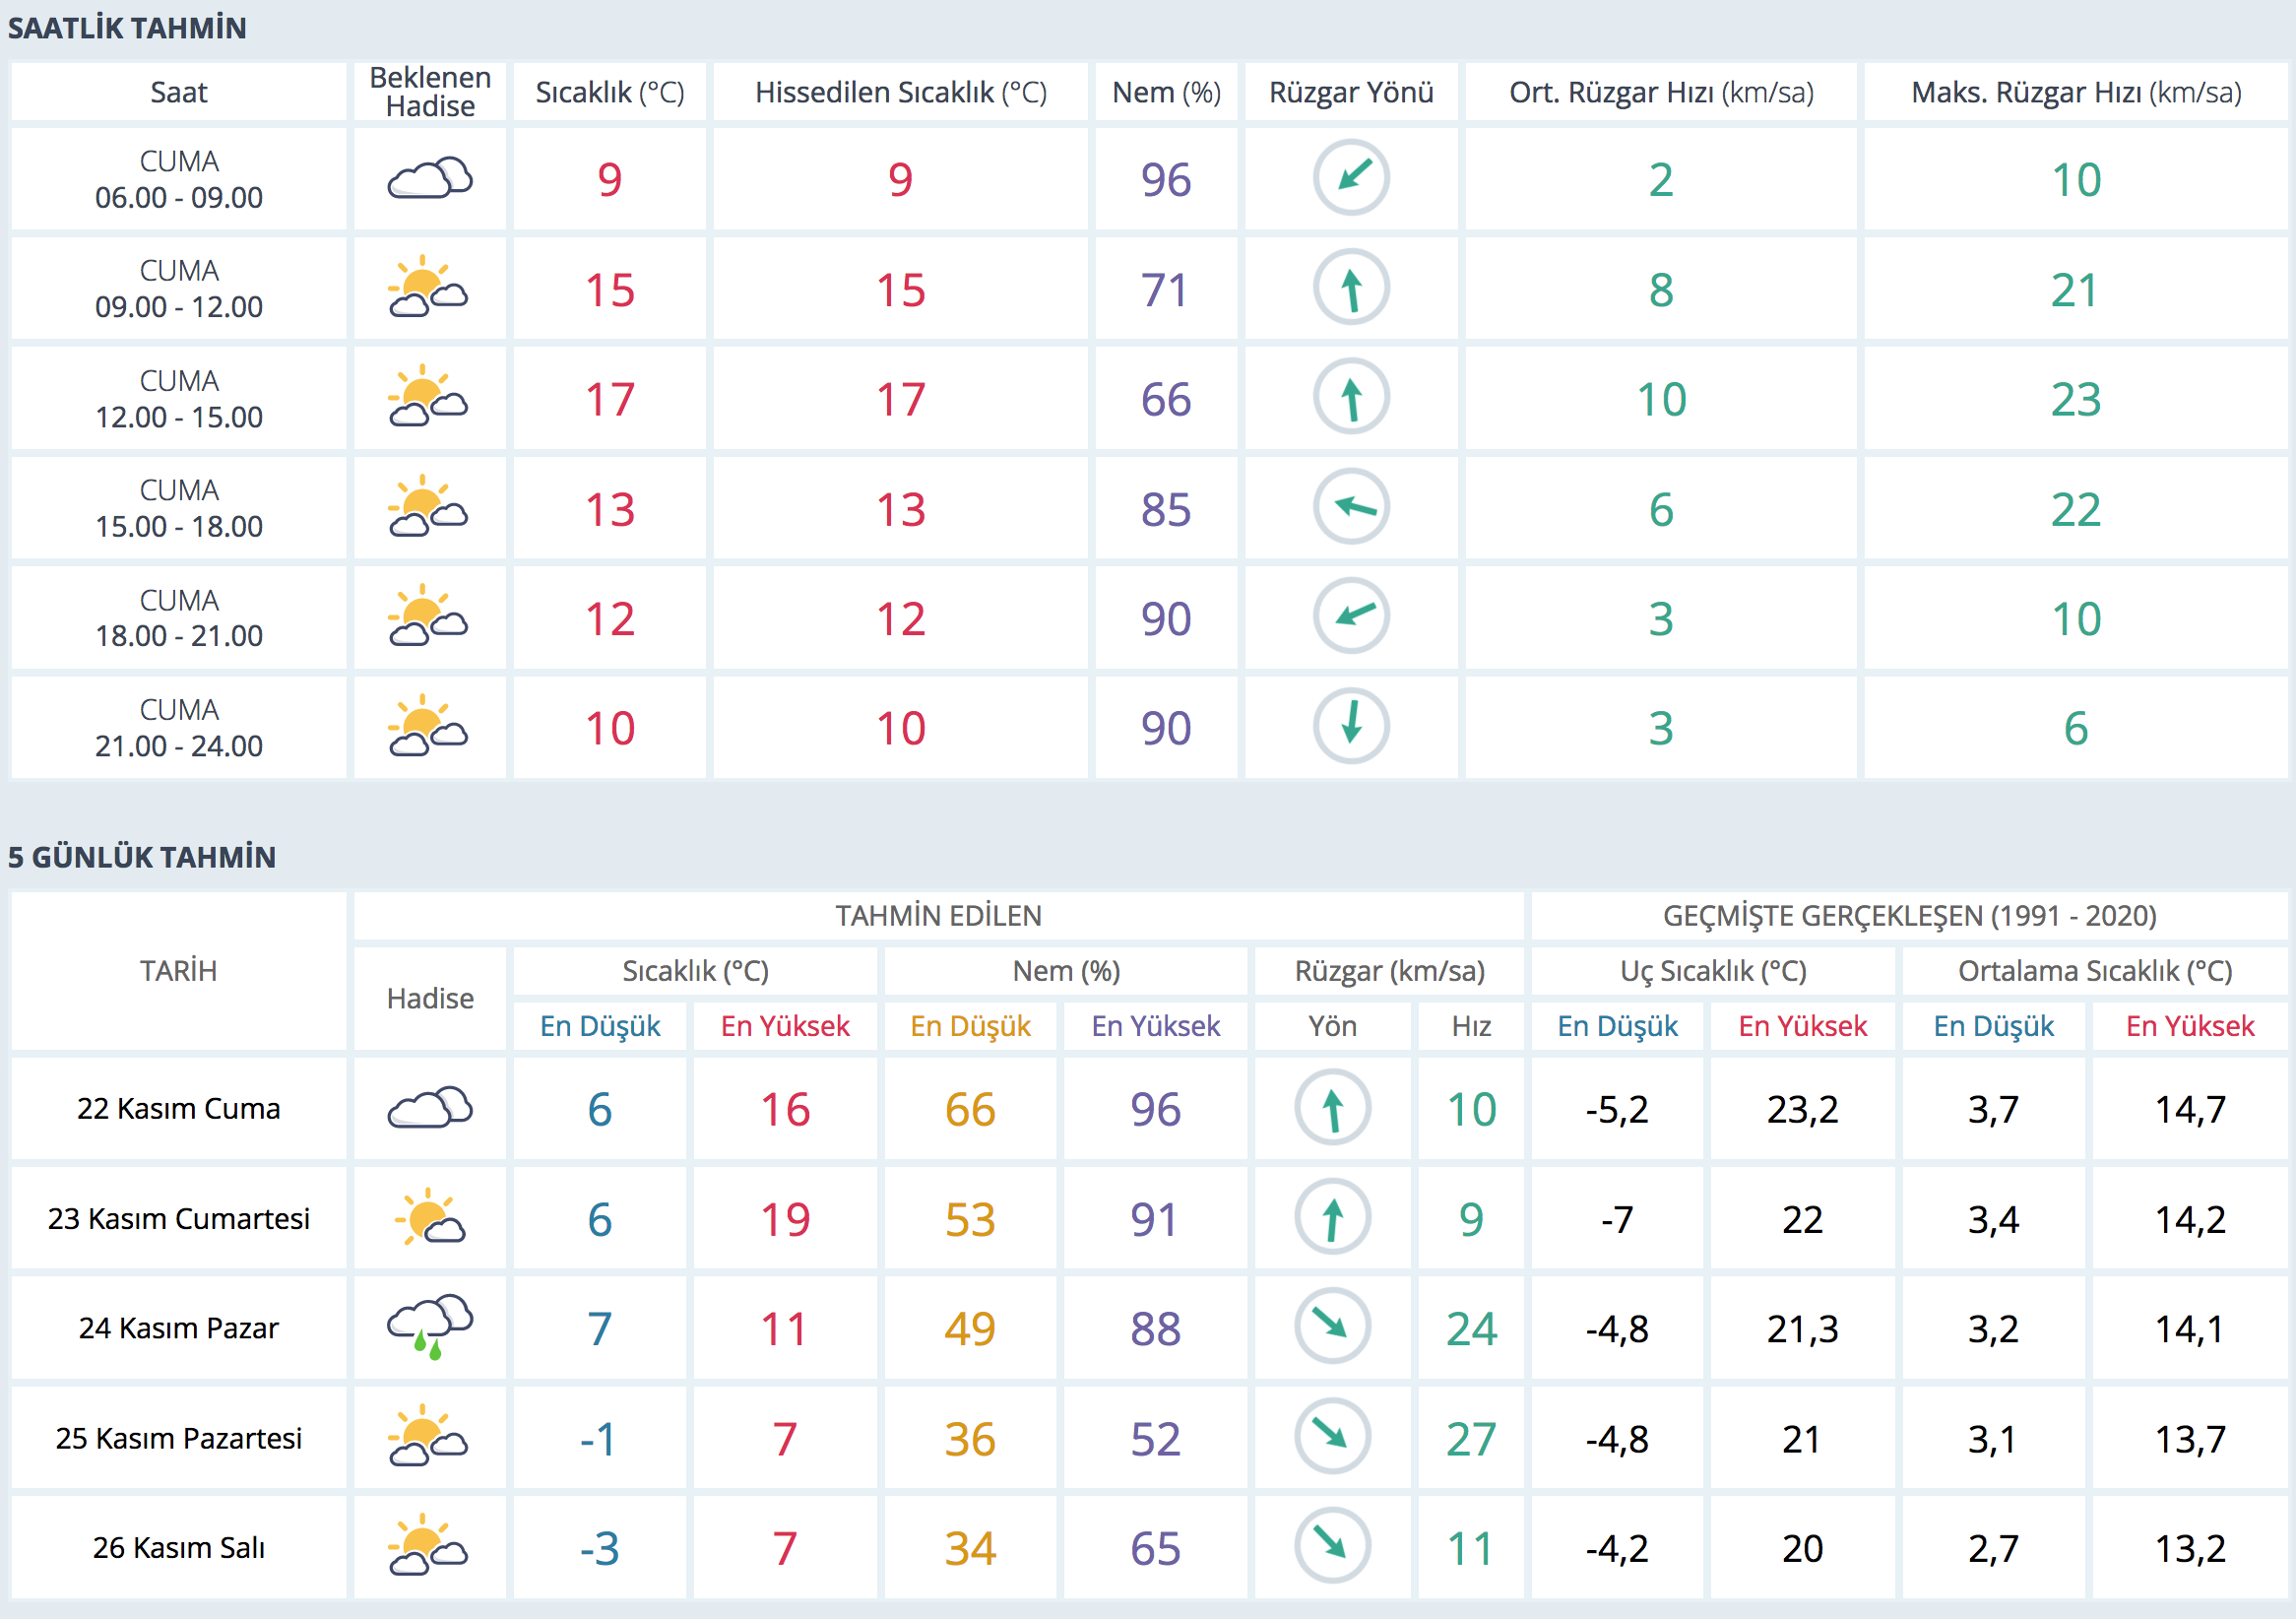The image size is (2296, 1619).
Task: Click the cloudy icon for CUMA 06.00 - 09.00
Action: coord(430,178)
